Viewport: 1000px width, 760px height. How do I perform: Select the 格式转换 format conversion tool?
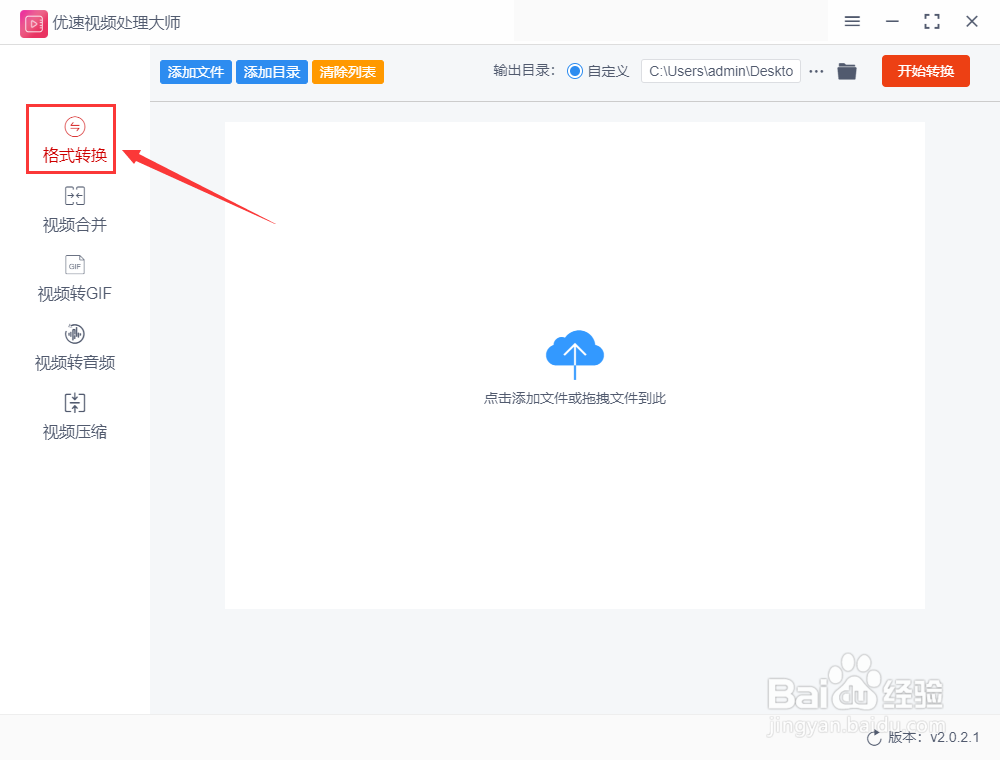coord(71,139)
